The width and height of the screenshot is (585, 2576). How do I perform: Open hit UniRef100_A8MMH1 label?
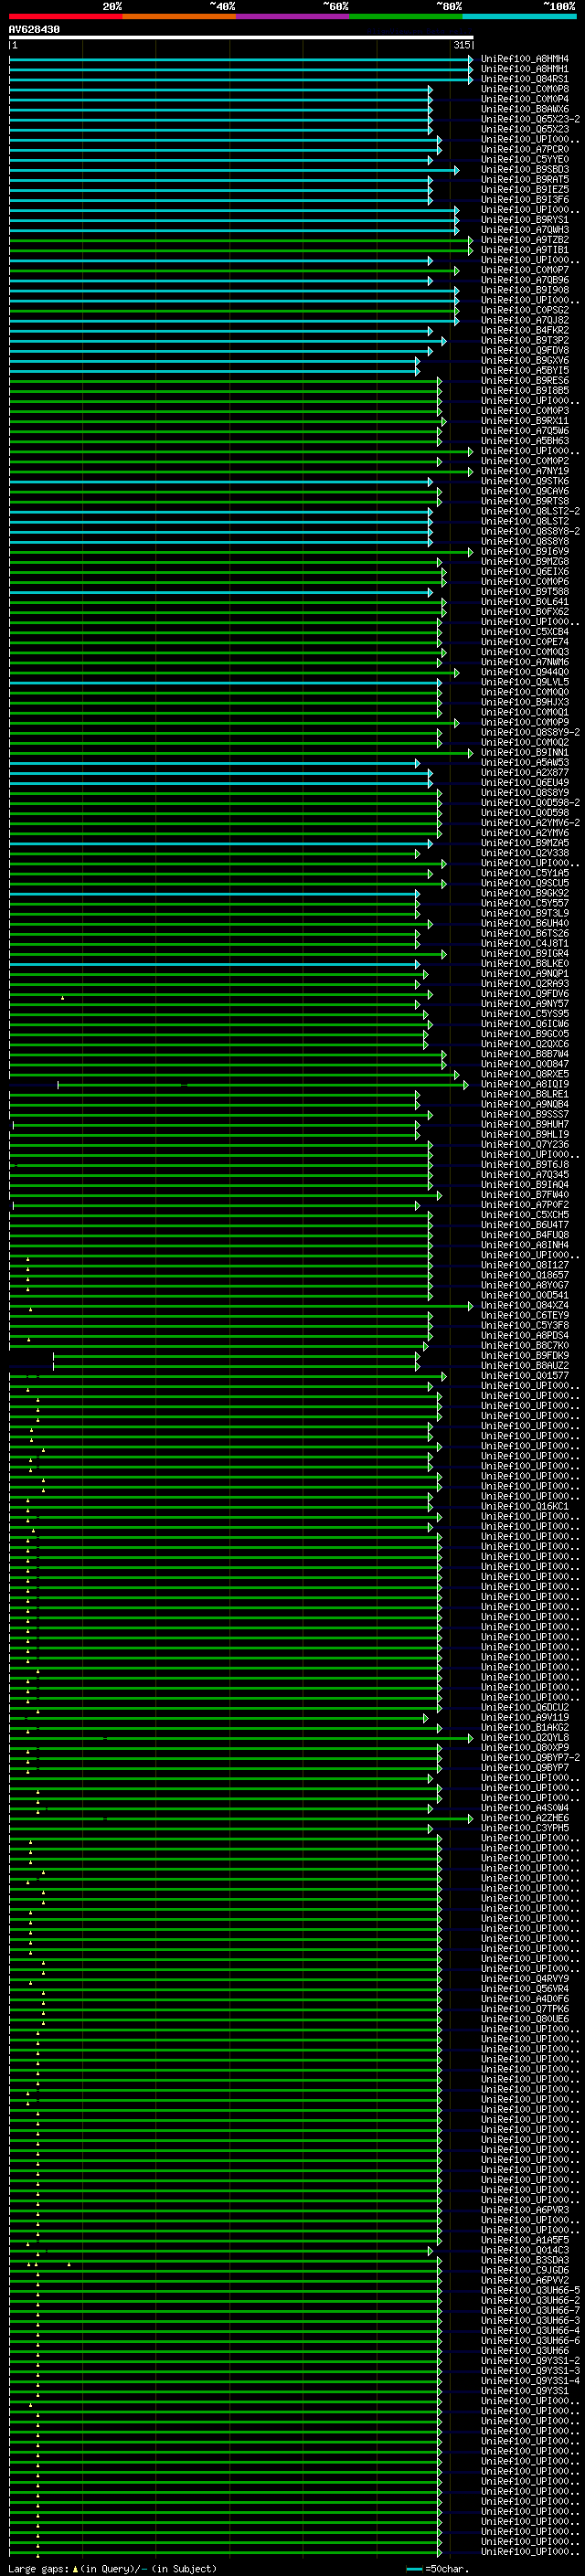tap(525, 69)
